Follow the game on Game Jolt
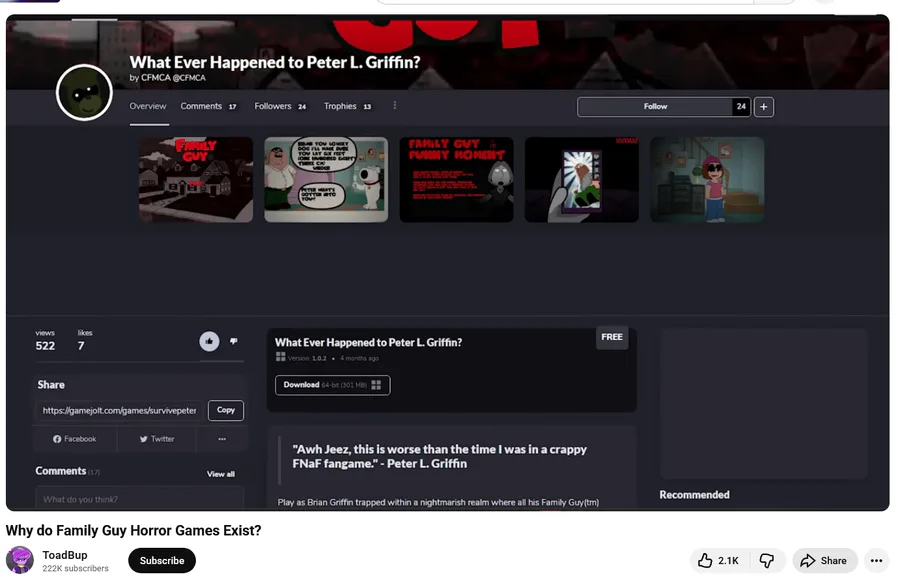The image size is (900, 583). [x=655, y=107]
